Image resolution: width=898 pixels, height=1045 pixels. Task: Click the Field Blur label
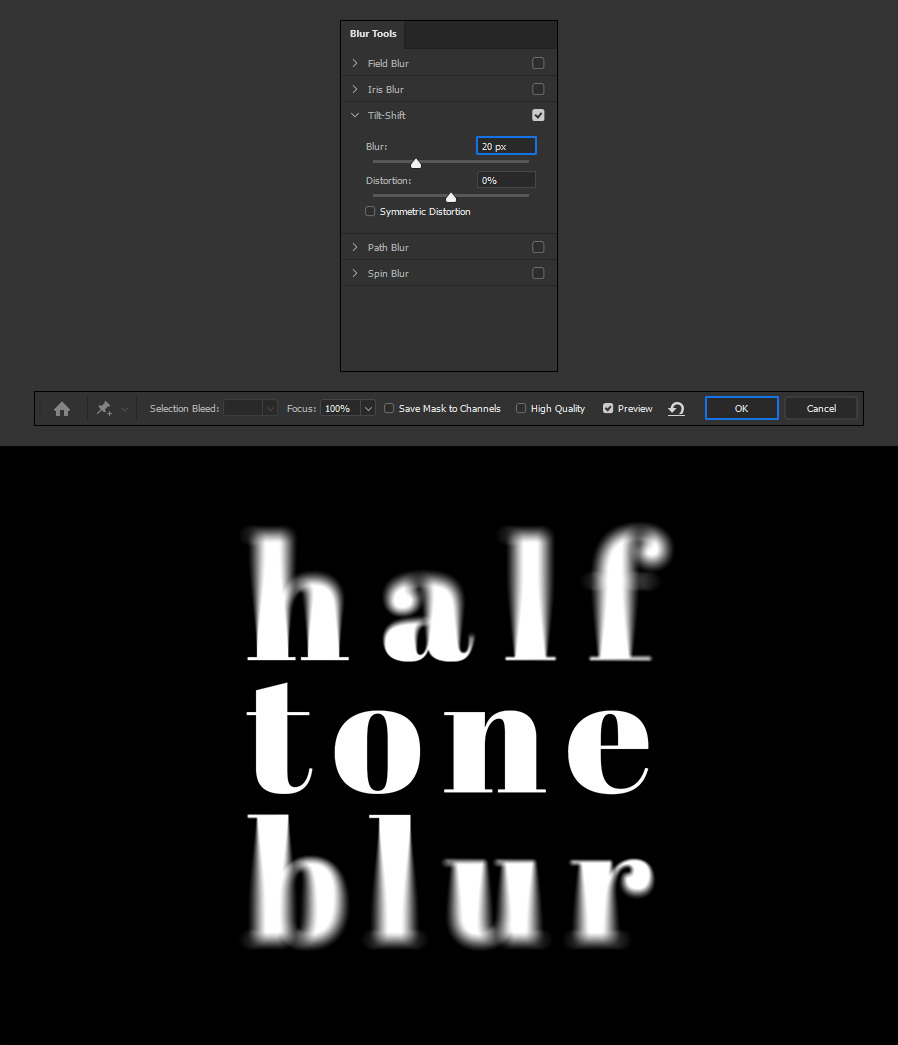tap(388, 63)
